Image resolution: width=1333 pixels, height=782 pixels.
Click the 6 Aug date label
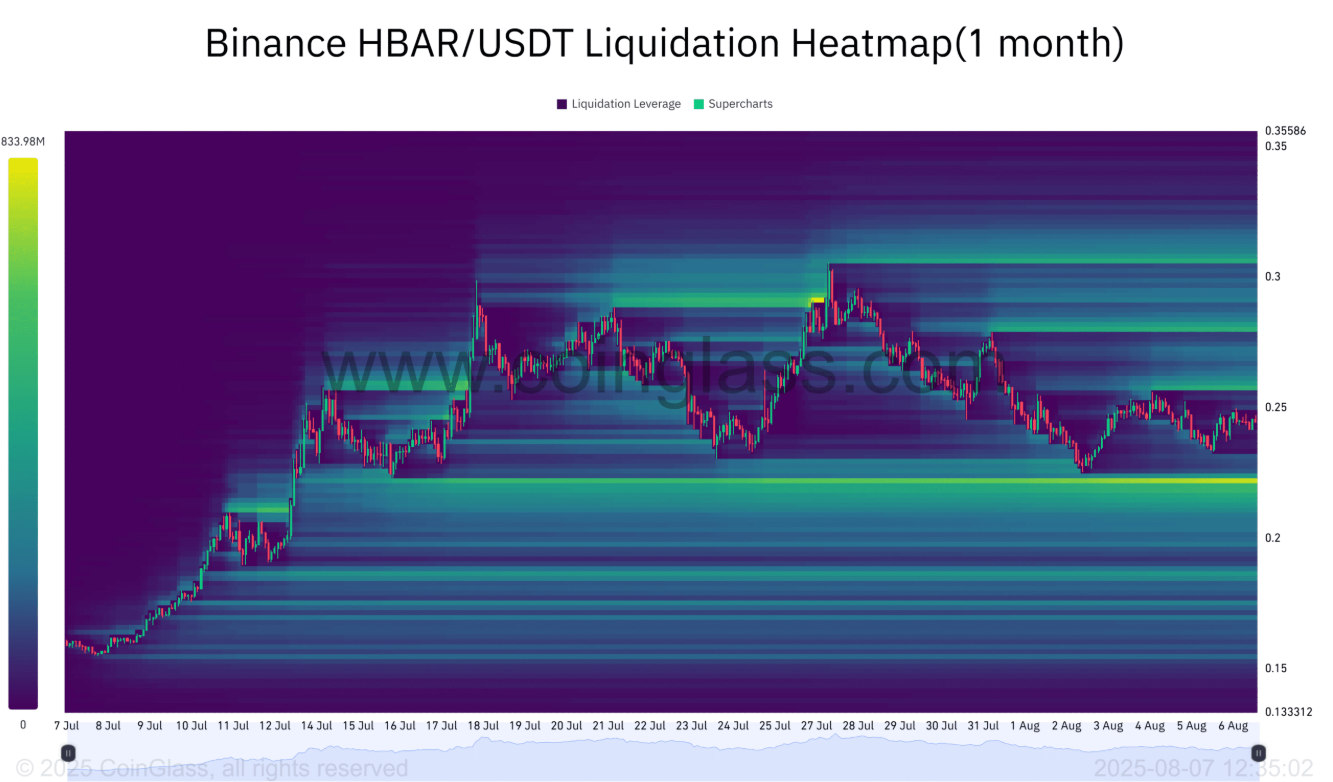pos(1233,726)
